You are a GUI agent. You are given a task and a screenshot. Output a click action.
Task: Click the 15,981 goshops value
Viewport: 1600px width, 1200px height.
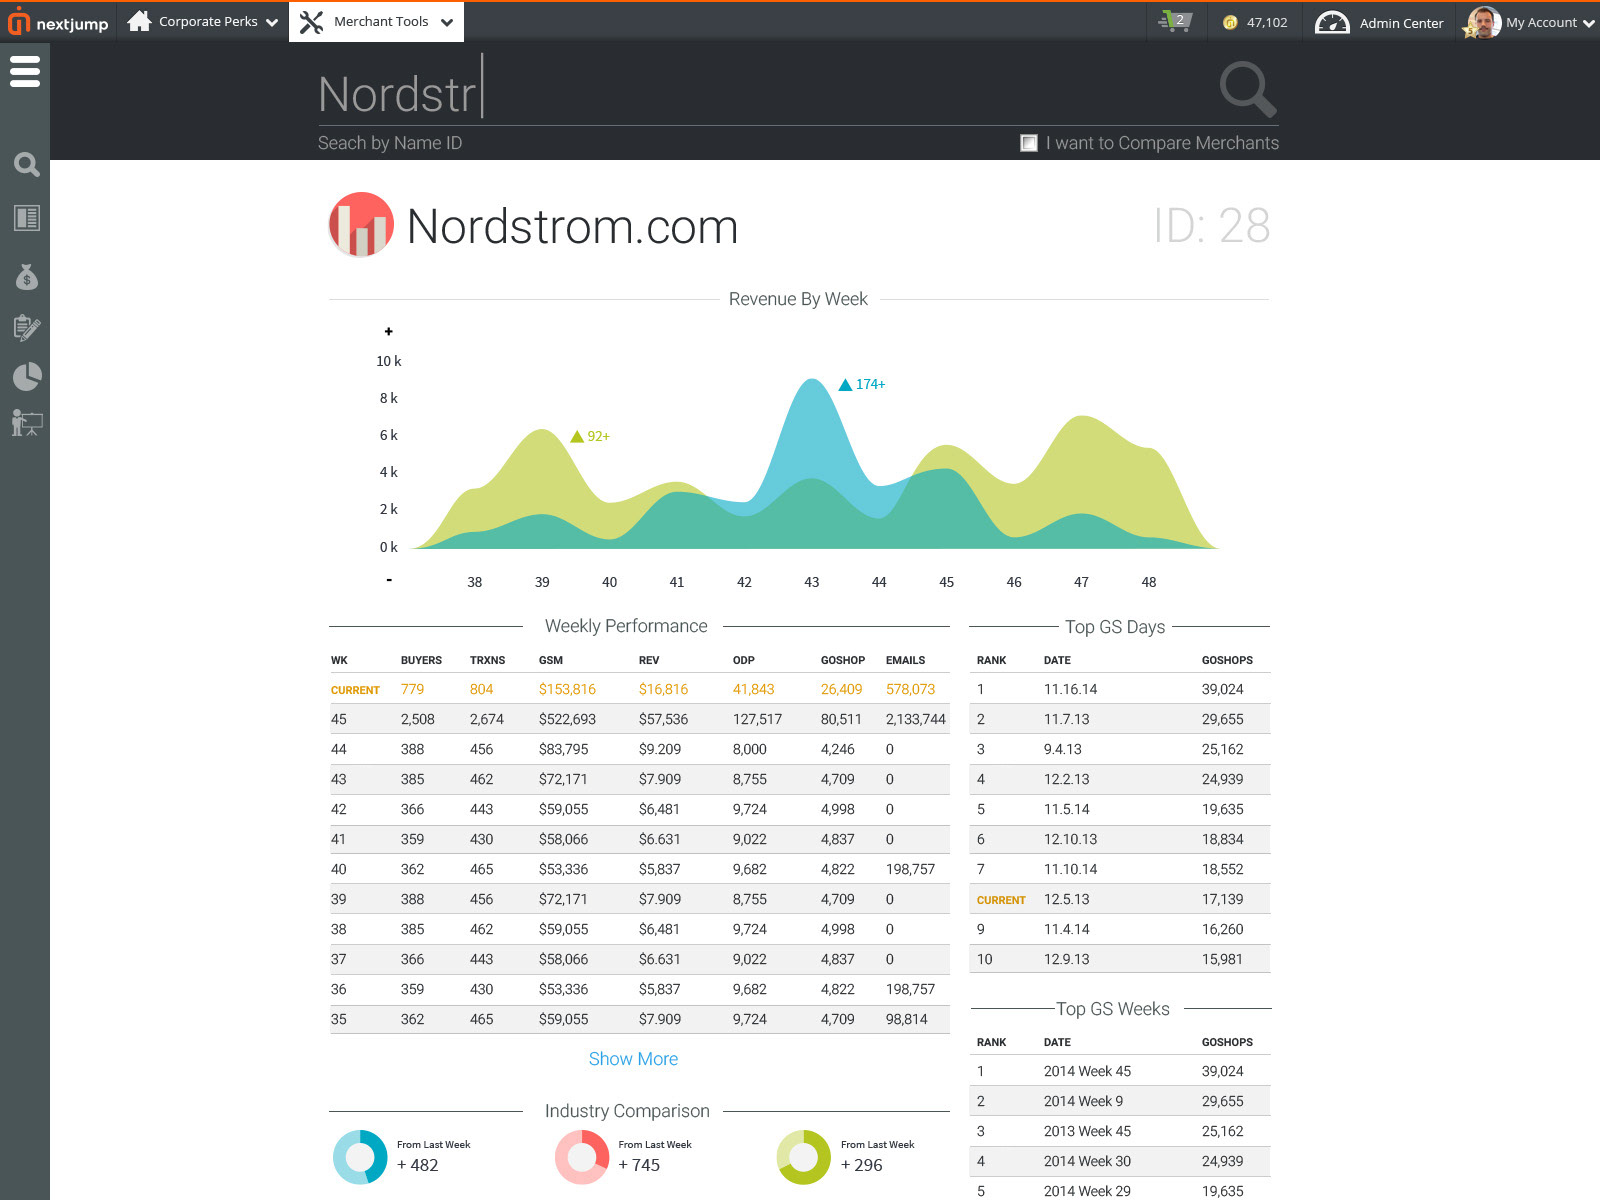pyautogui.click(x=1223, y=959)
